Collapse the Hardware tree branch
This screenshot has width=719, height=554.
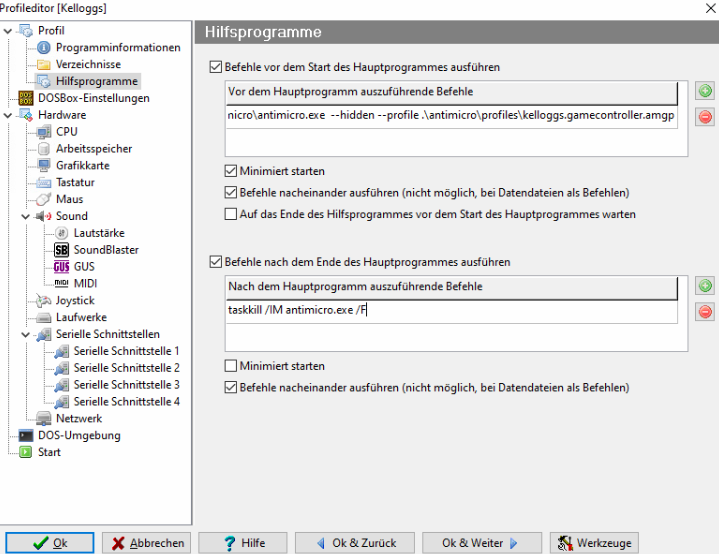point(8,115)
